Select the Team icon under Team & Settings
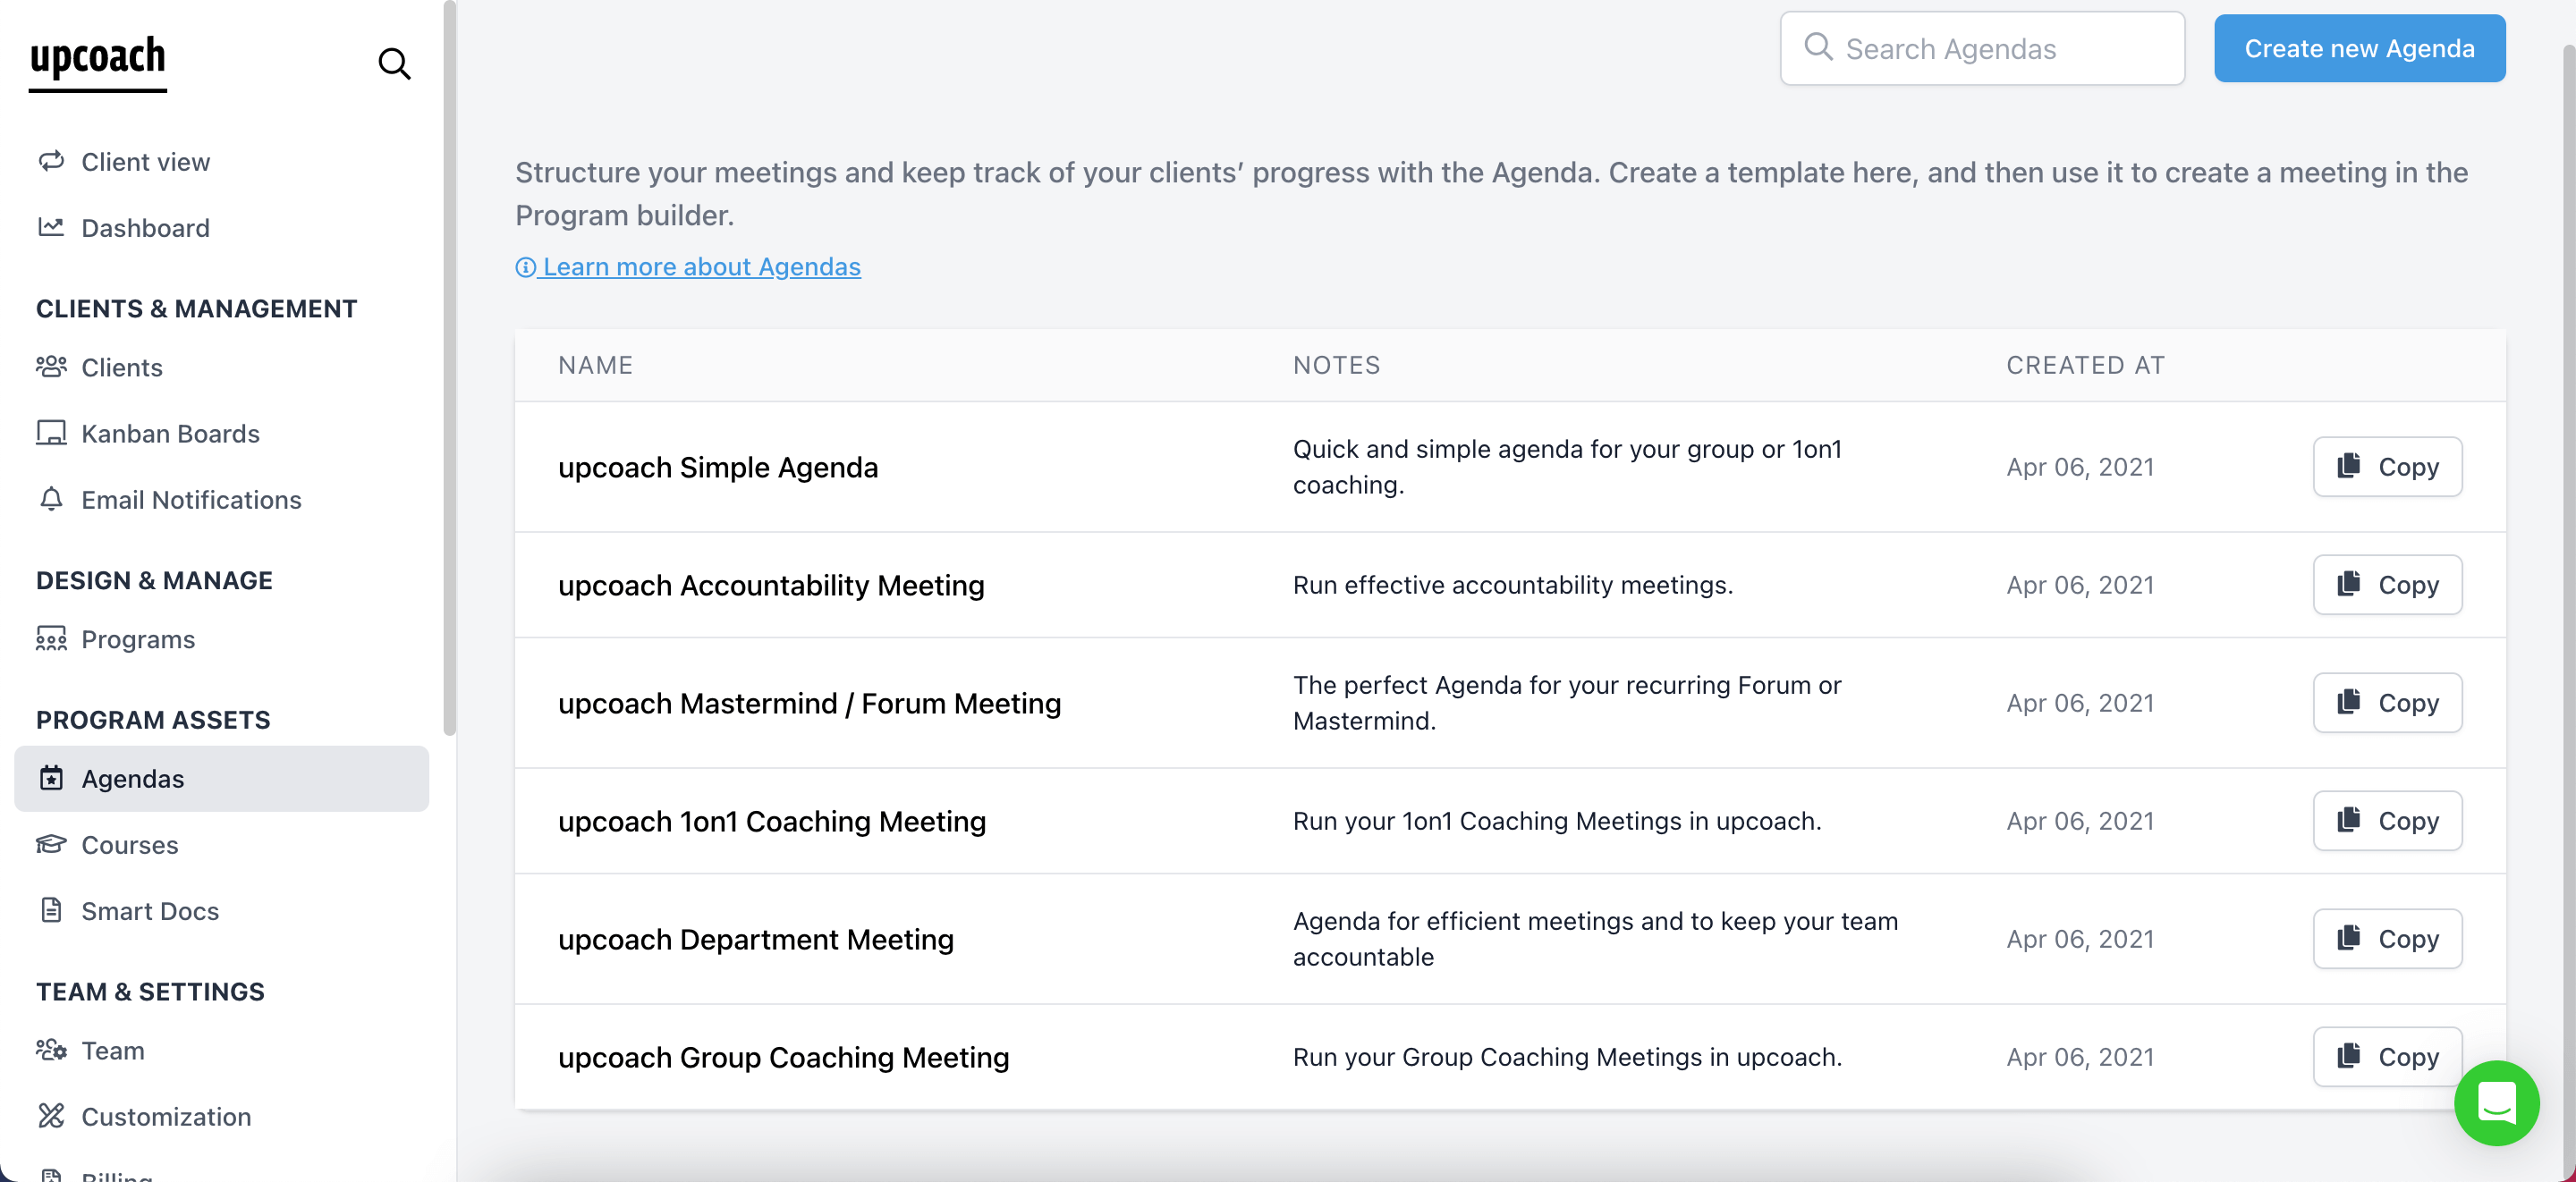Image resolution: width=2576 pixels, height=1182 pixels. tap(52, 1050)
